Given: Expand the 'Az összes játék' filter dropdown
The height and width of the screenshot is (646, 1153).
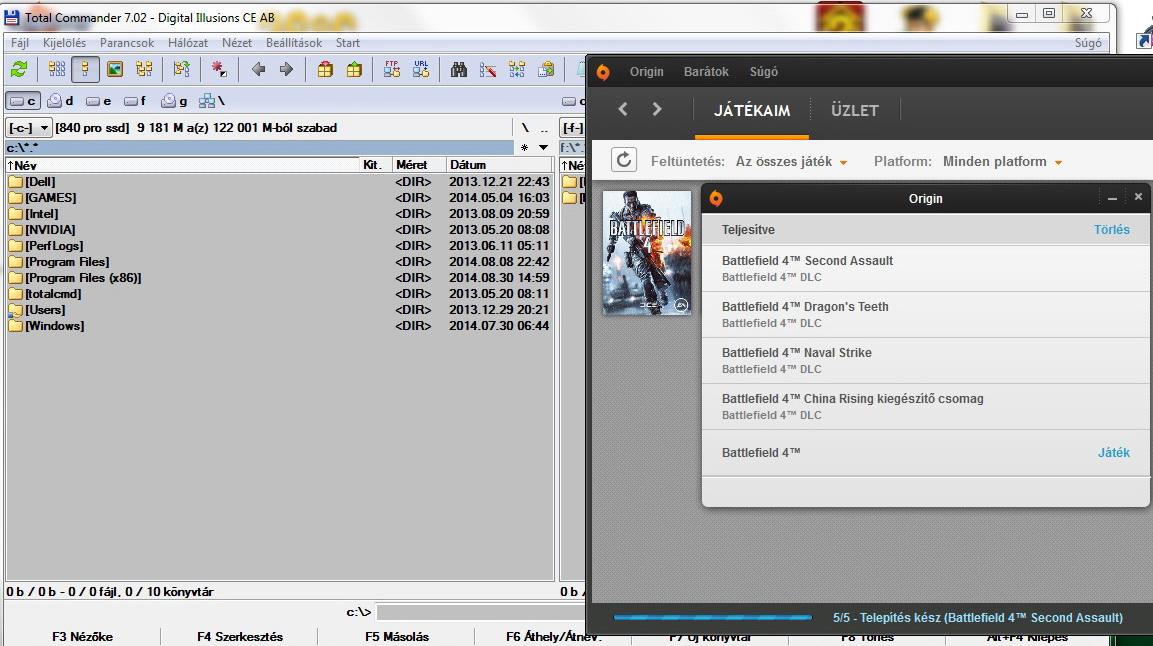Looking at the screenshot, I should (x=791, y=162).
